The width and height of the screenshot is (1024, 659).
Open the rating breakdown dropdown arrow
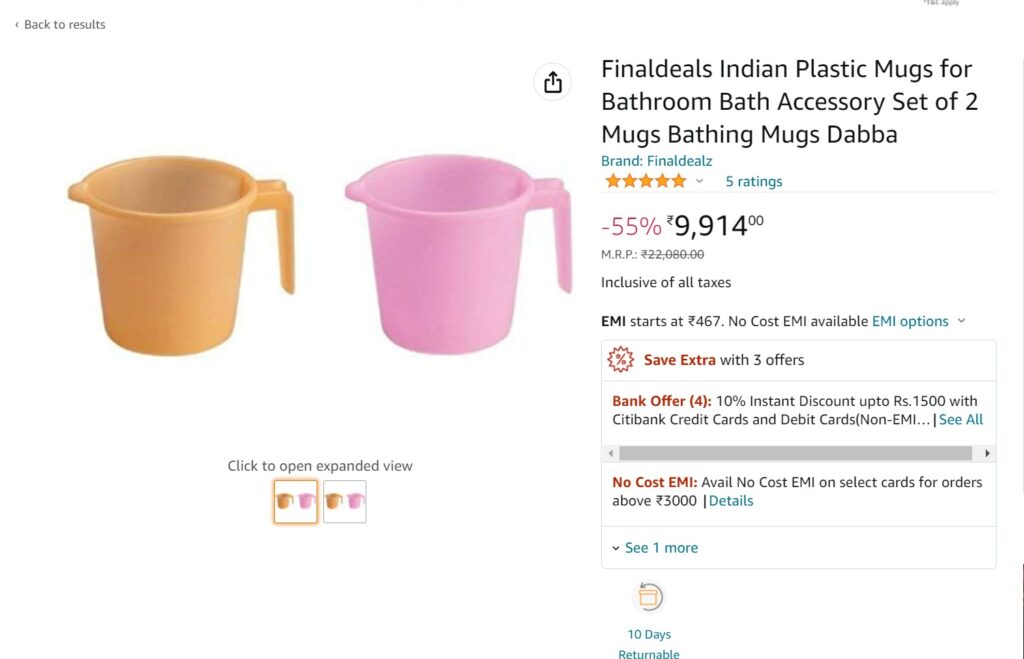click(699, 182)
